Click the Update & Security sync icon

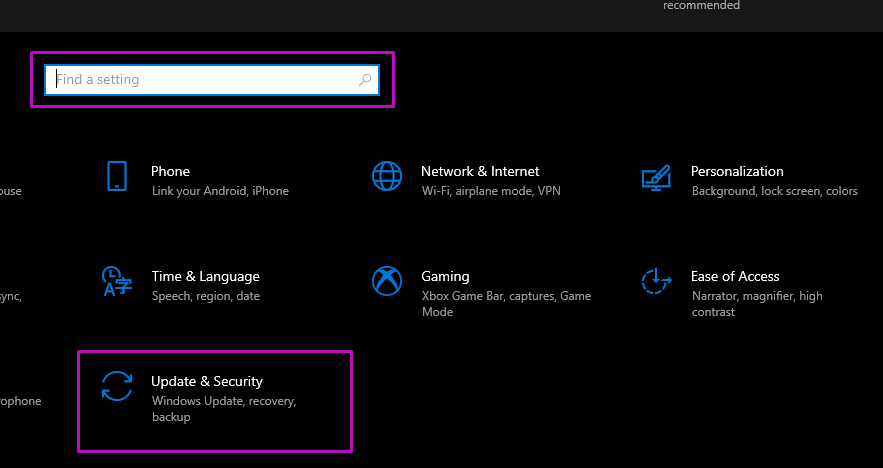[117, 386]
